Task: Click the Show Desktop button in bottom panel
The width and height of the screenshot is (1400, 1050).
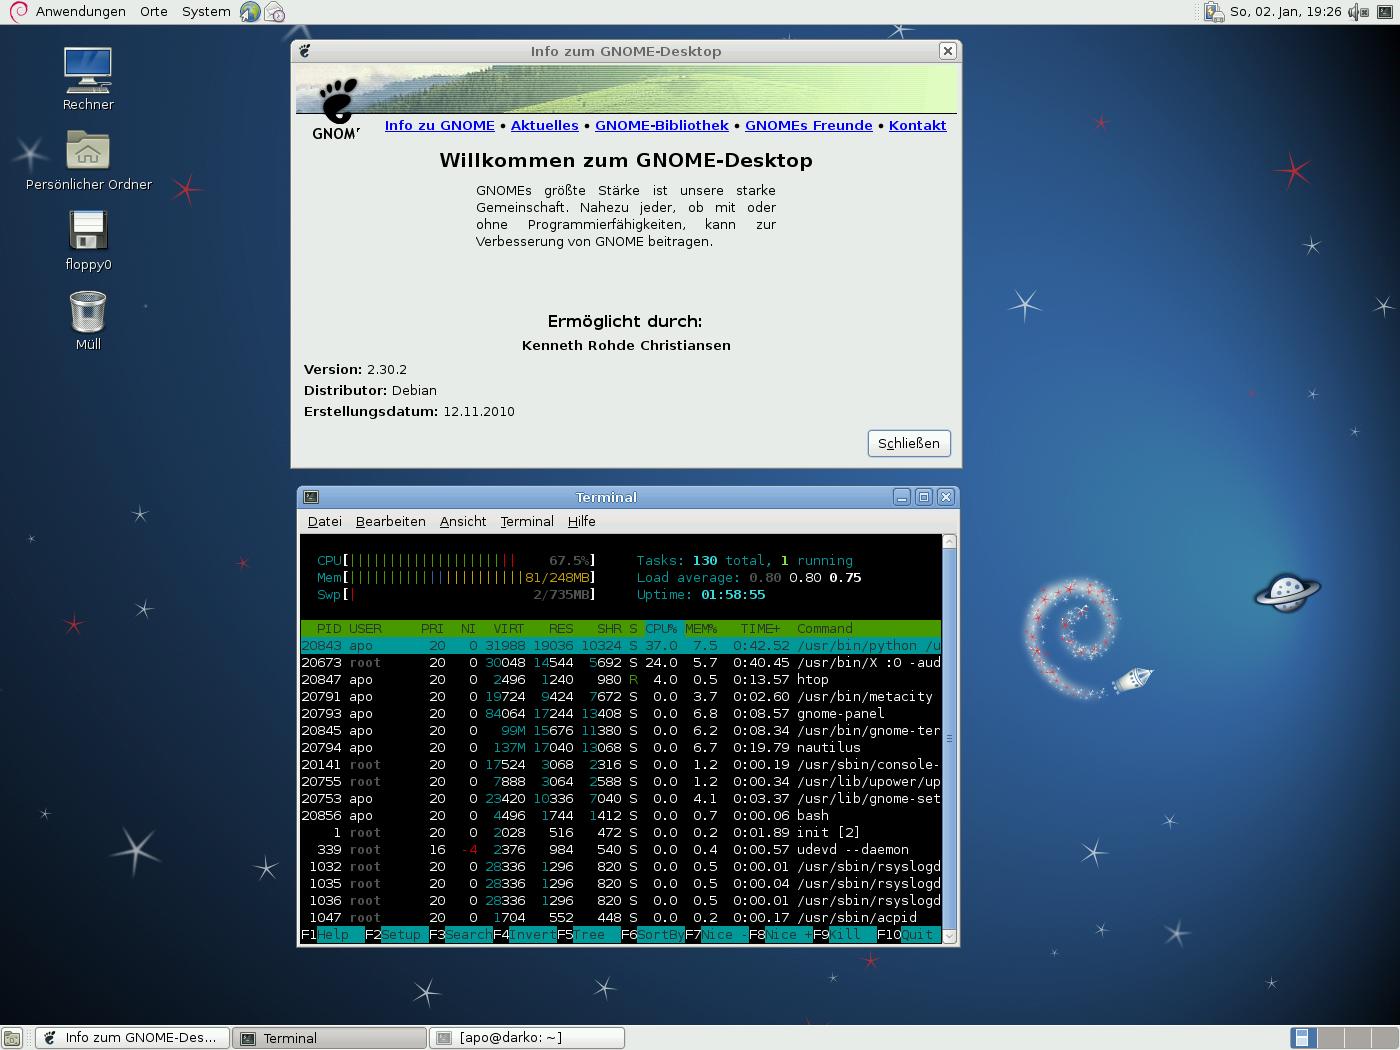Action: (12, 1038)
